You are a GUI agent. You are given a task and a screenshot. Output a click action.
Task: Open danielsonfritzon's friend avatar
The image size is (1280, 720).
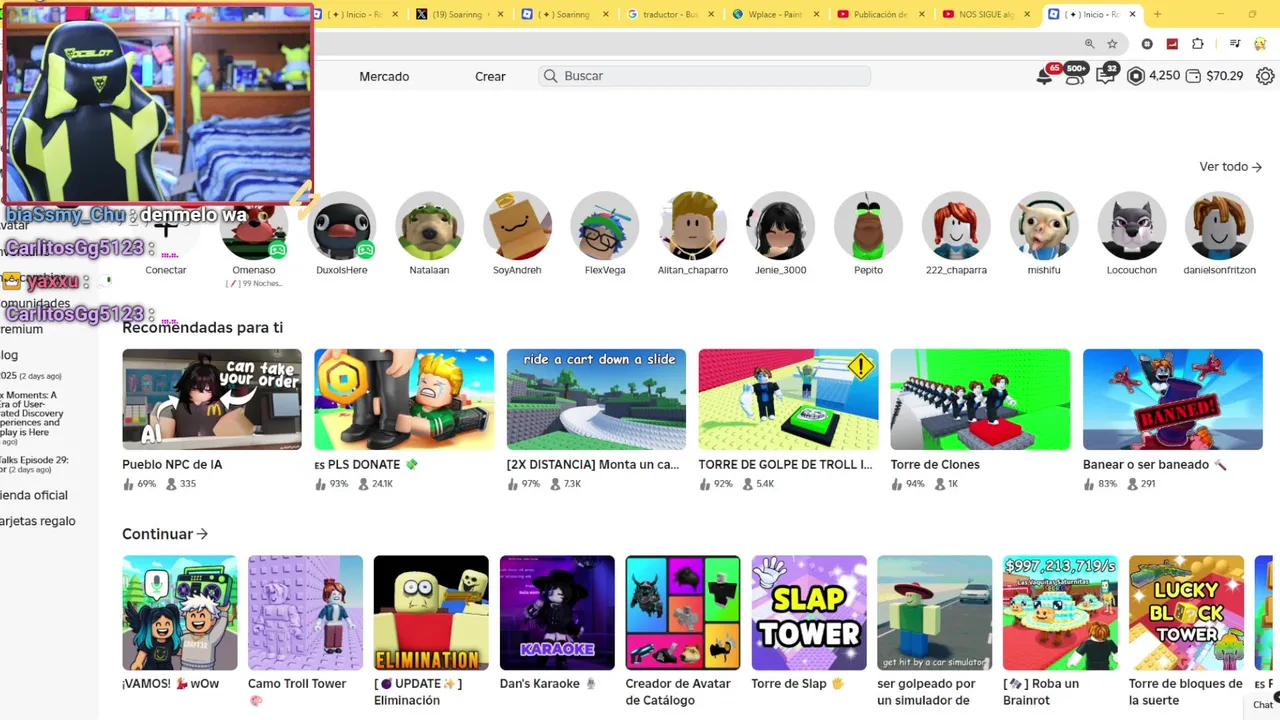[x=1219, y=227]
